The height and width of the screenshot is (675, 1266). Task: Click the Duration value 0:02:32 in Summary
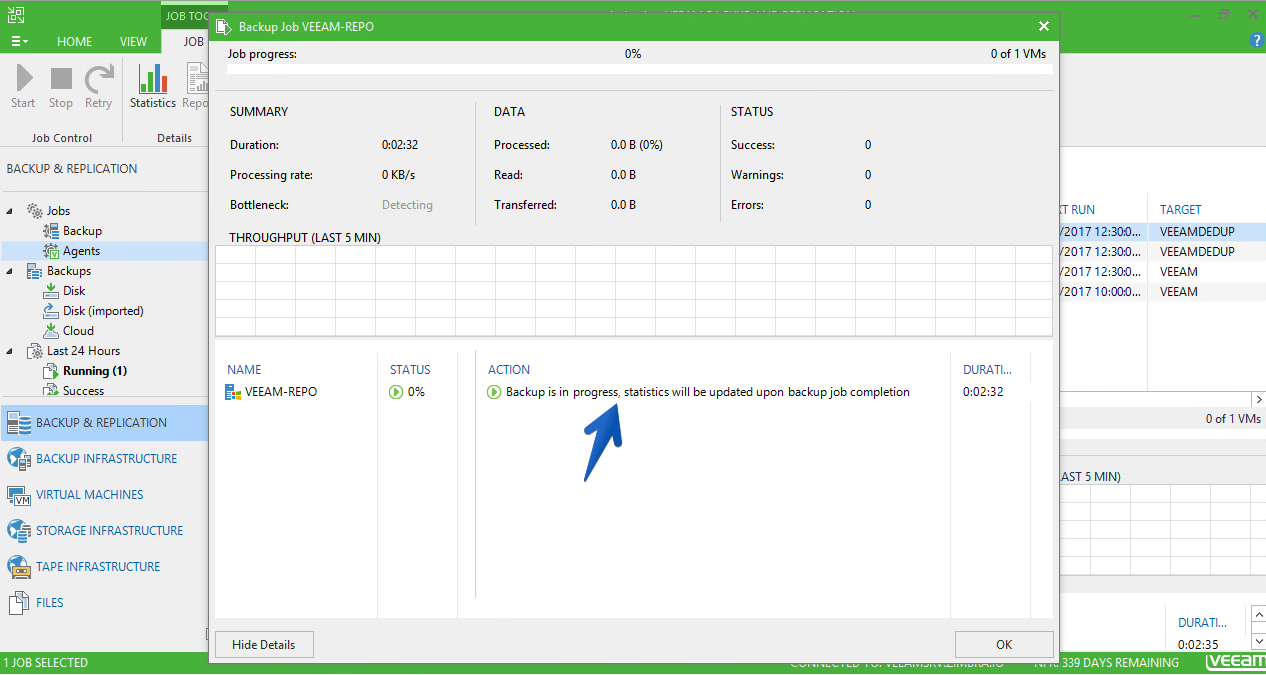(400, 145)
